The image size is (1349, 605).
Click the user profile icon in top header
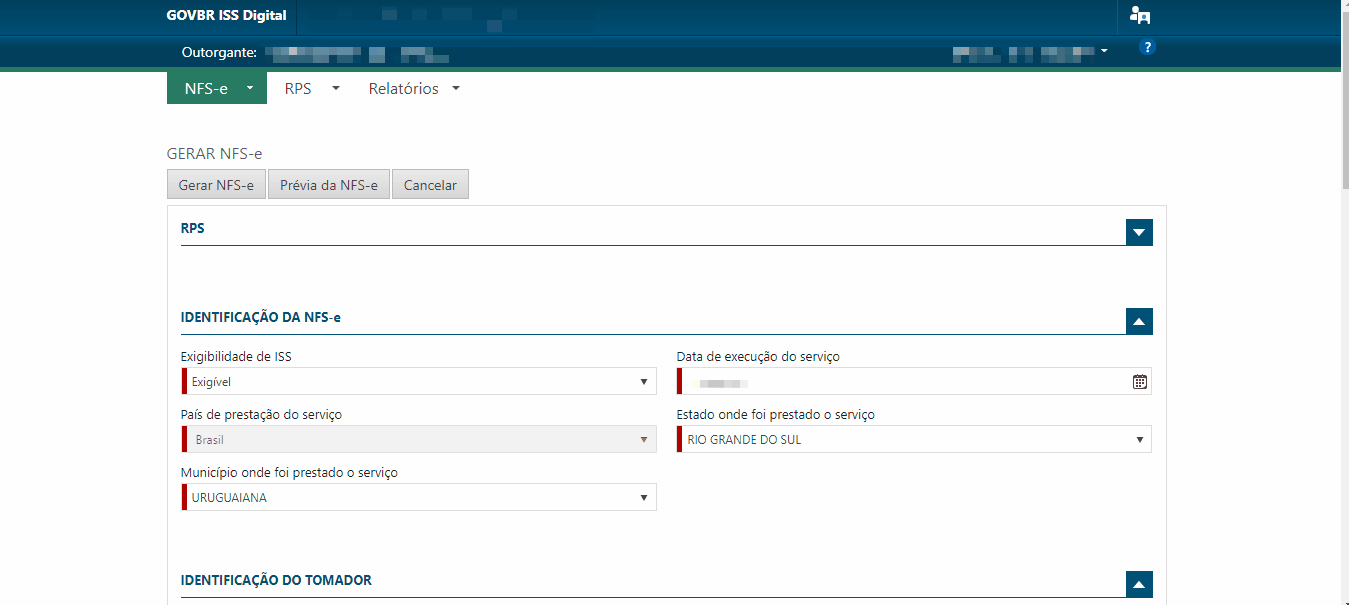point(1139,15)
